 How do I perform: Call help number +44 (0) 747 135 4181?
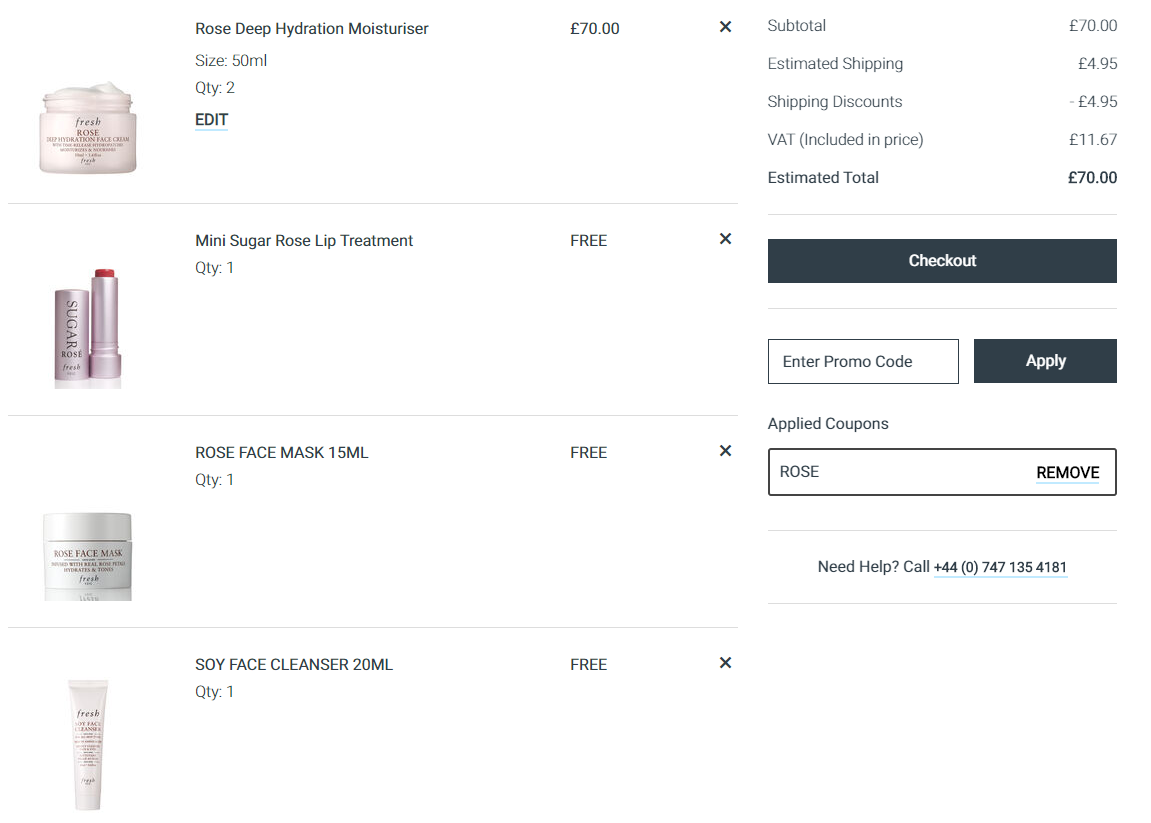(1000, 568)
